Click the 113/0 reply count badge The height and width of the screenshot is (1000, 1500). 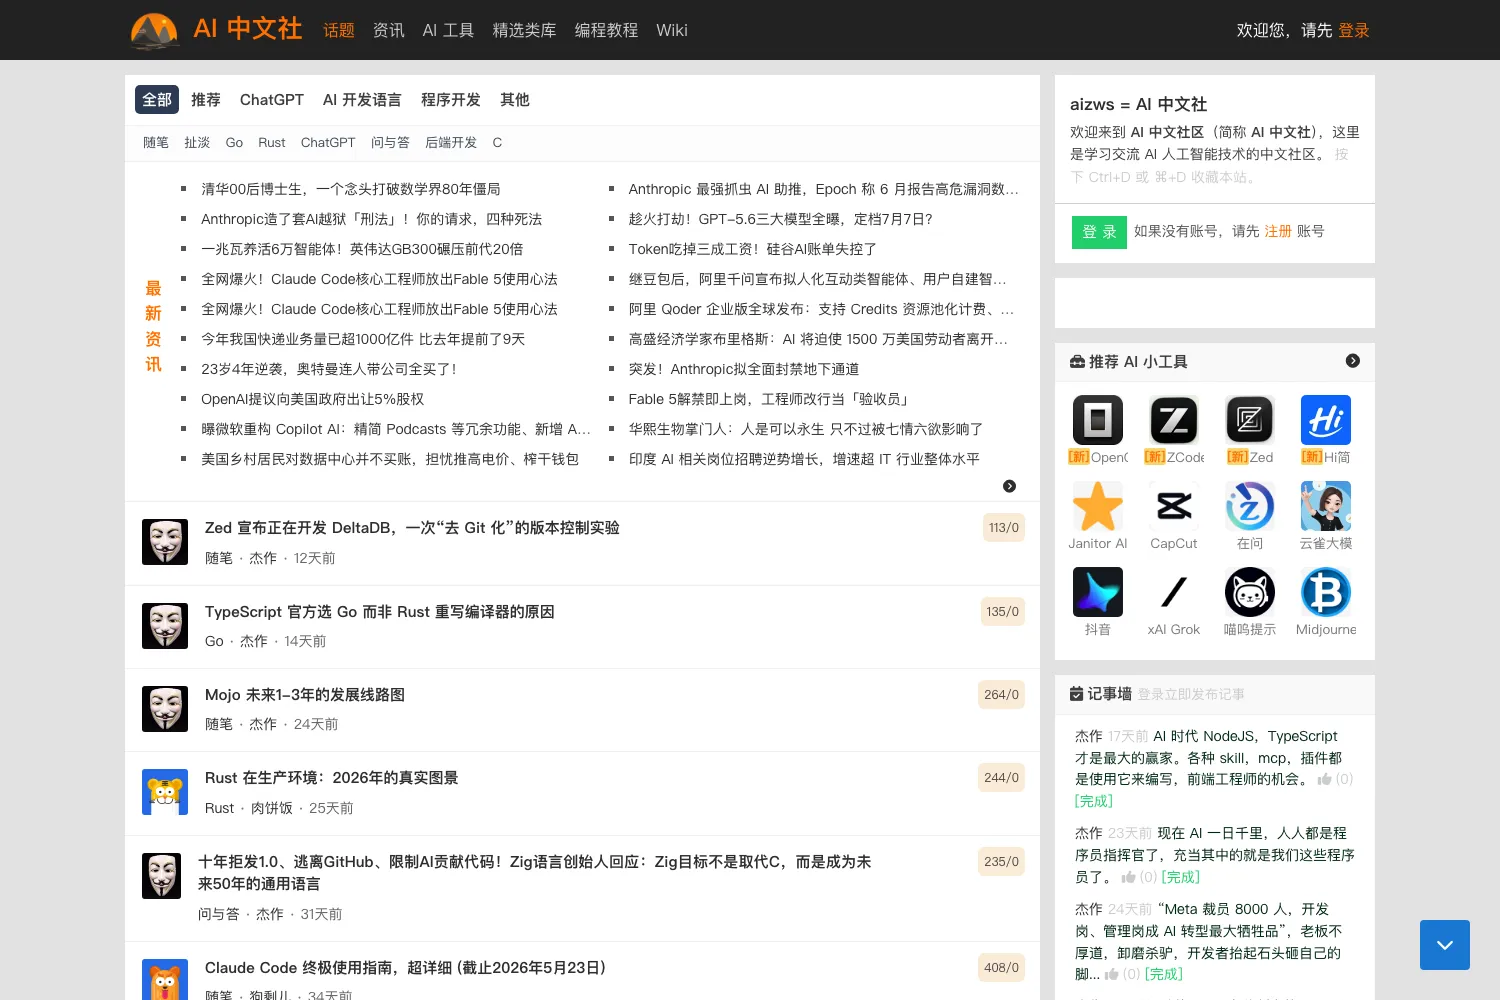click(1003, 528)
